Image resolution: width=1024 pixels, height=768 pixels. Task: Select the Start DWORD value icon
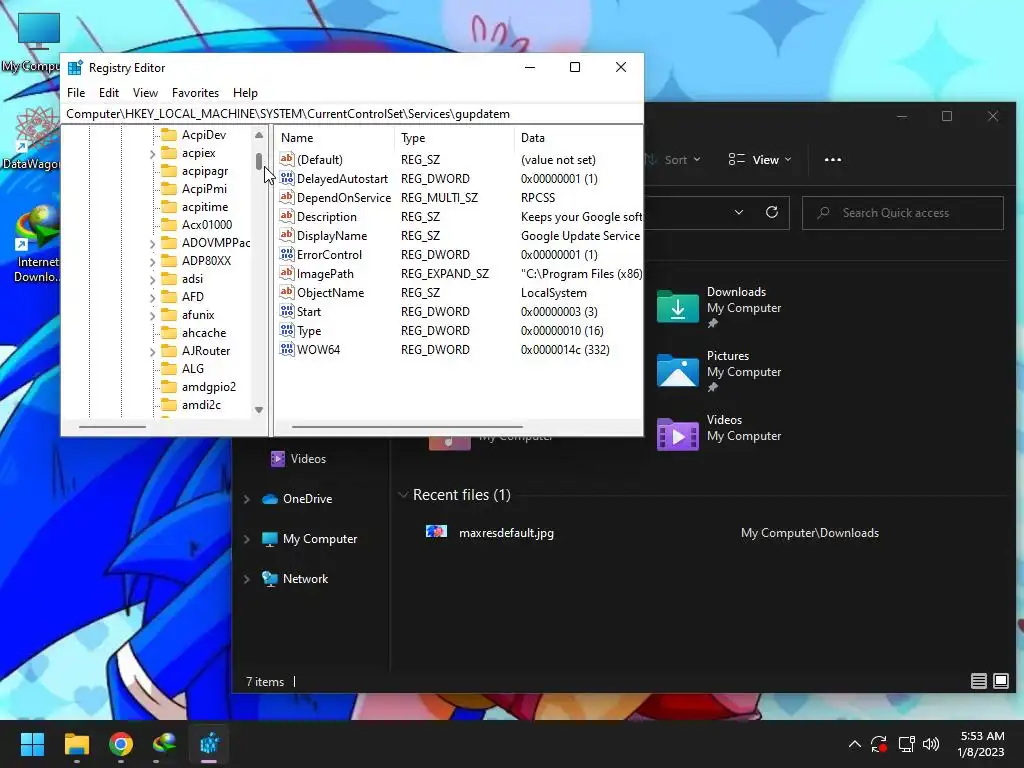287,311
